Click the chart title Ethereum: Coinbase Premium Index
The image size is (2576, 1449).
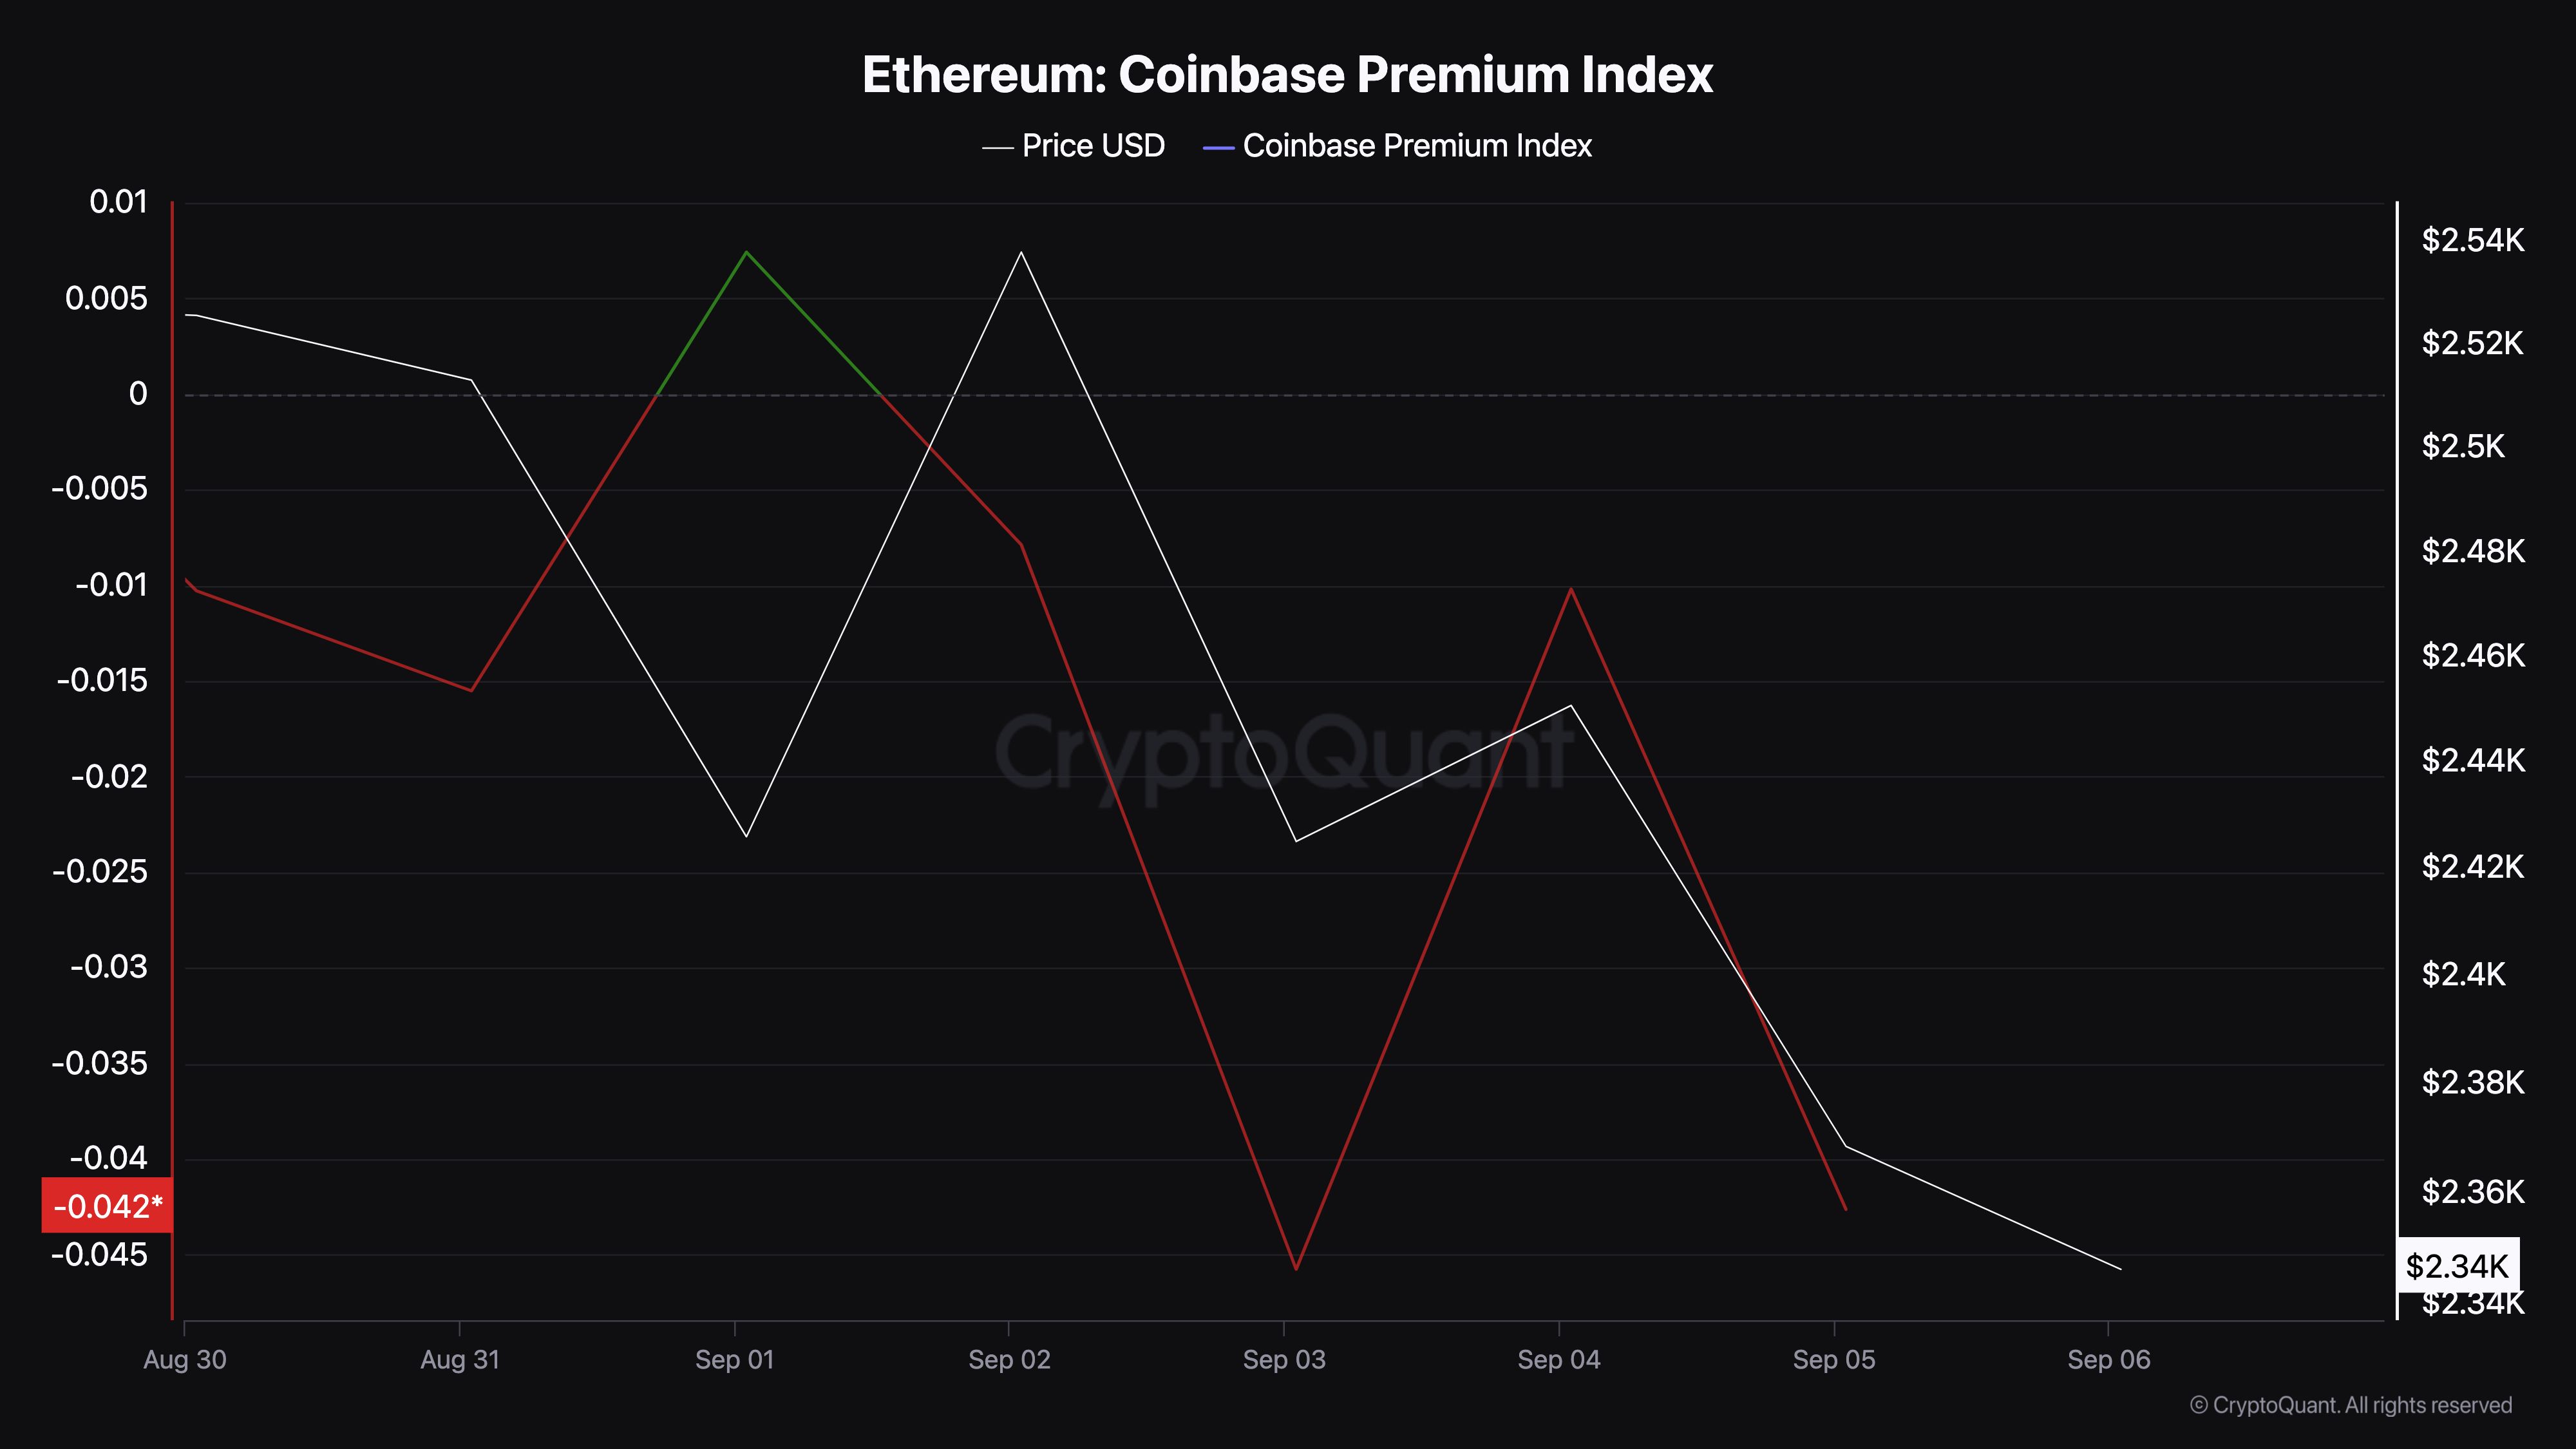pos(1287,75)
